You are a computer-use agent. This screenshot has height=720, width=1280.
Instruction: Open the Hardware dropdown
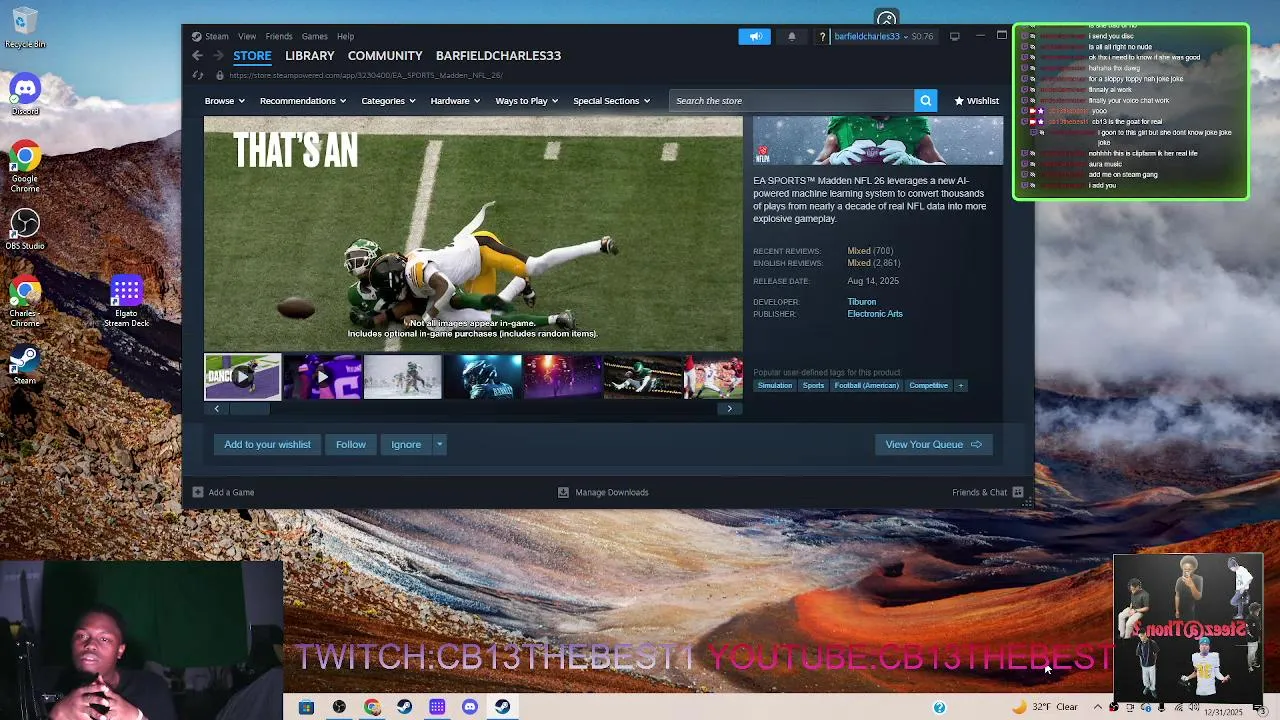pos(455,101)
